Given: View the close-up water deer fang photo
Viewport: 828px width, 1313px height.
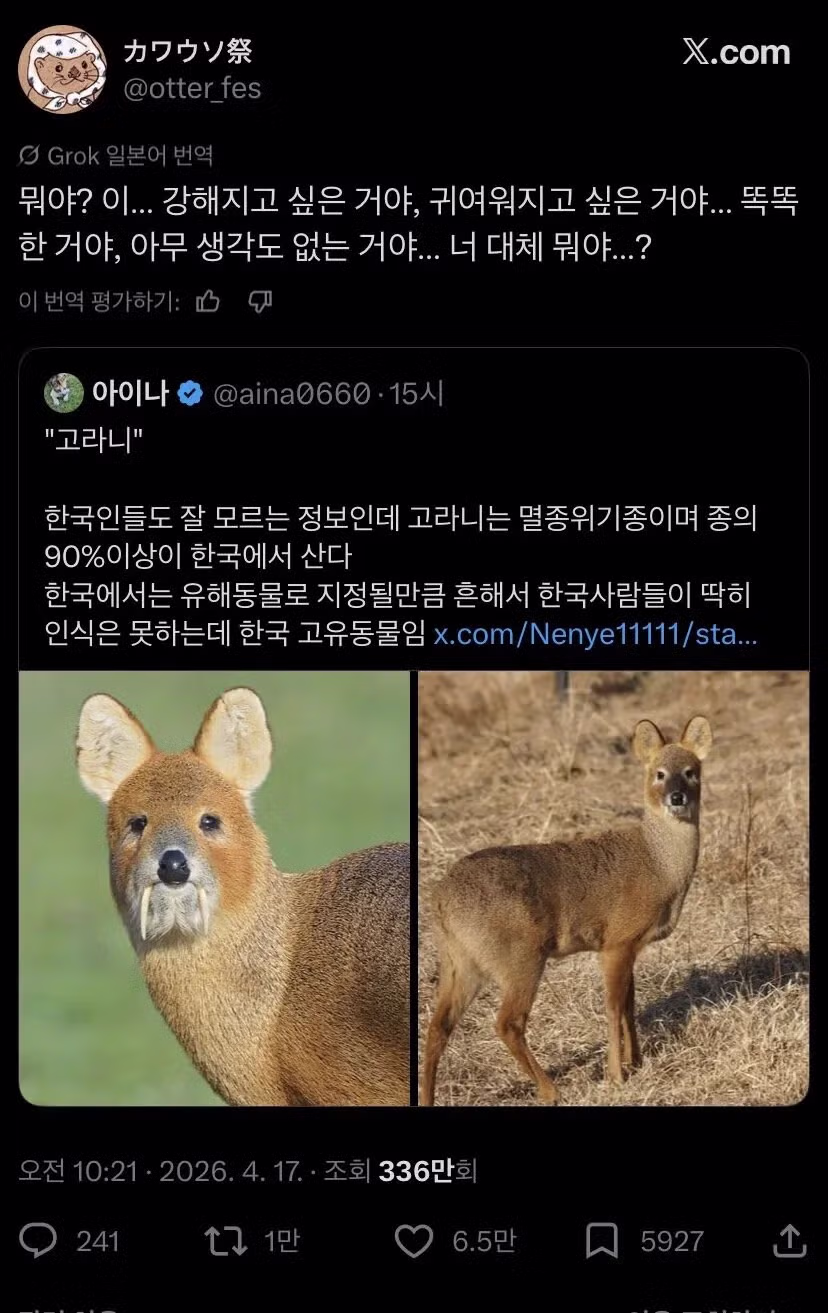Looking at the screenshot, I should (x=214, y=887).
